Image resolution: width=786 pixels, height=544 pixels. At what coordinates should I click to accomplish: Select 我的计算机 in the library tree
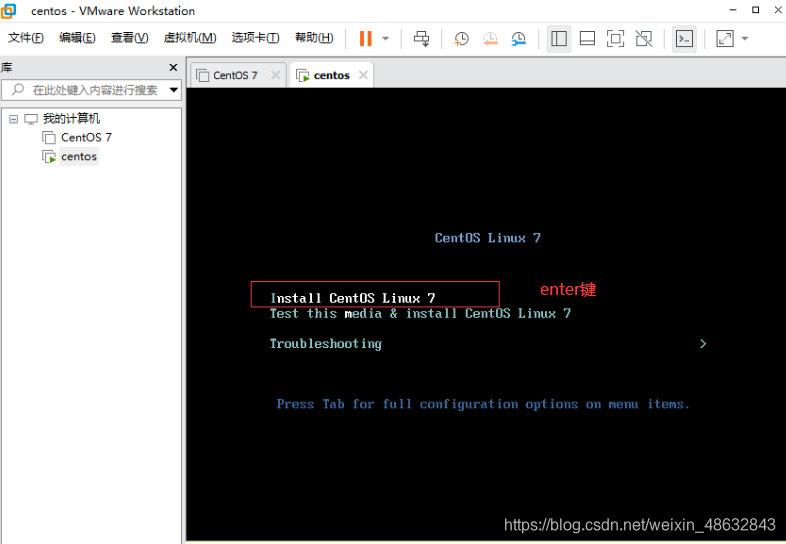click(71, 119)
